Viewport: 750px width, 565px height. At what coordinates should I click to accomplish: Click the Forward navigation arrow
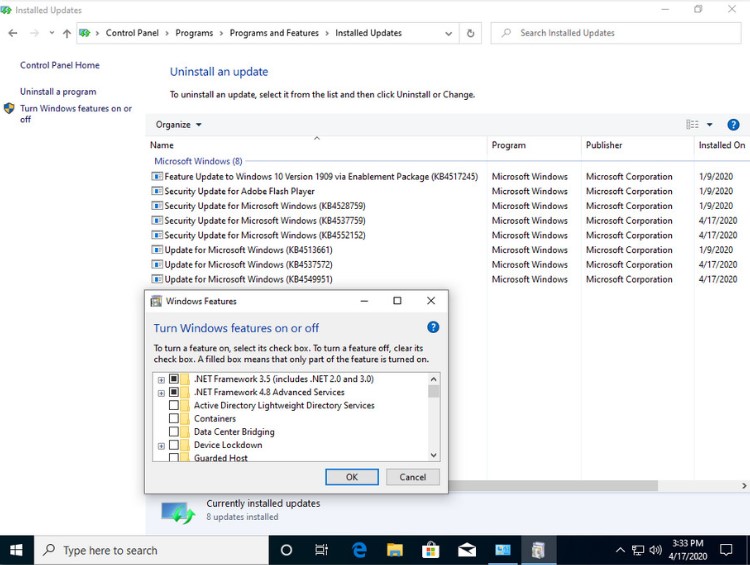(x=34, y=33)
